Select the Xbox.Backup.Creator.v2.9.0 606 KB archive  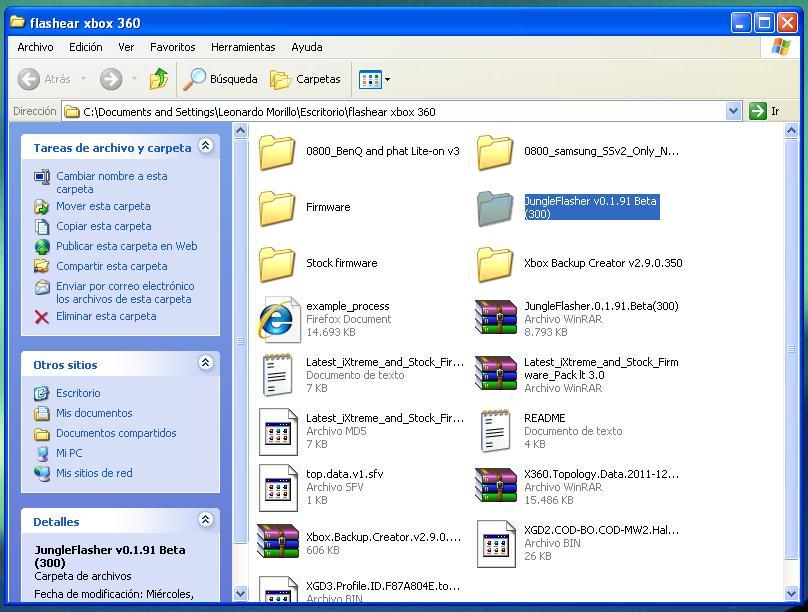click(359, 542)
